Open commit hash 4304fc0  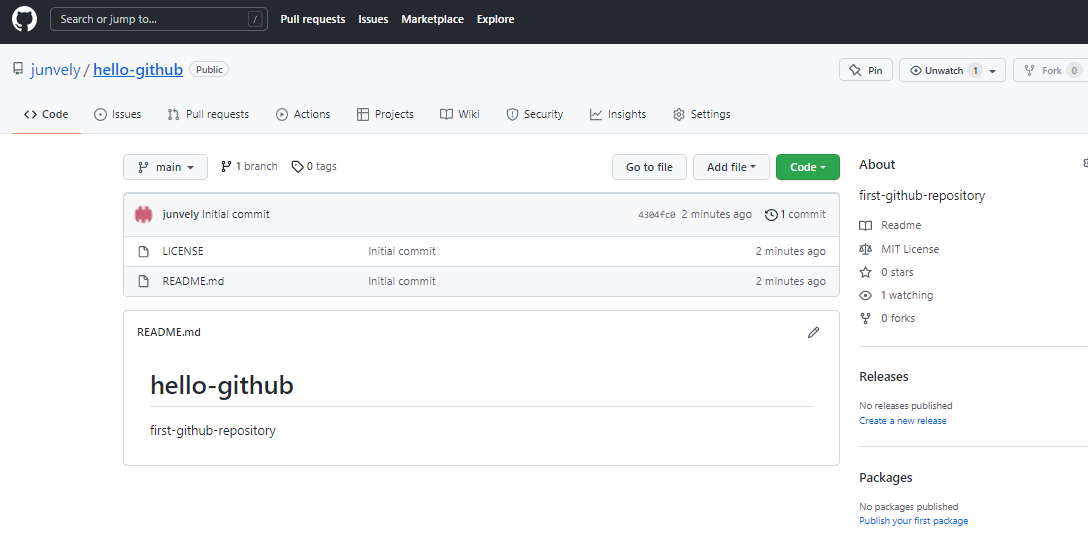[656, 215]
